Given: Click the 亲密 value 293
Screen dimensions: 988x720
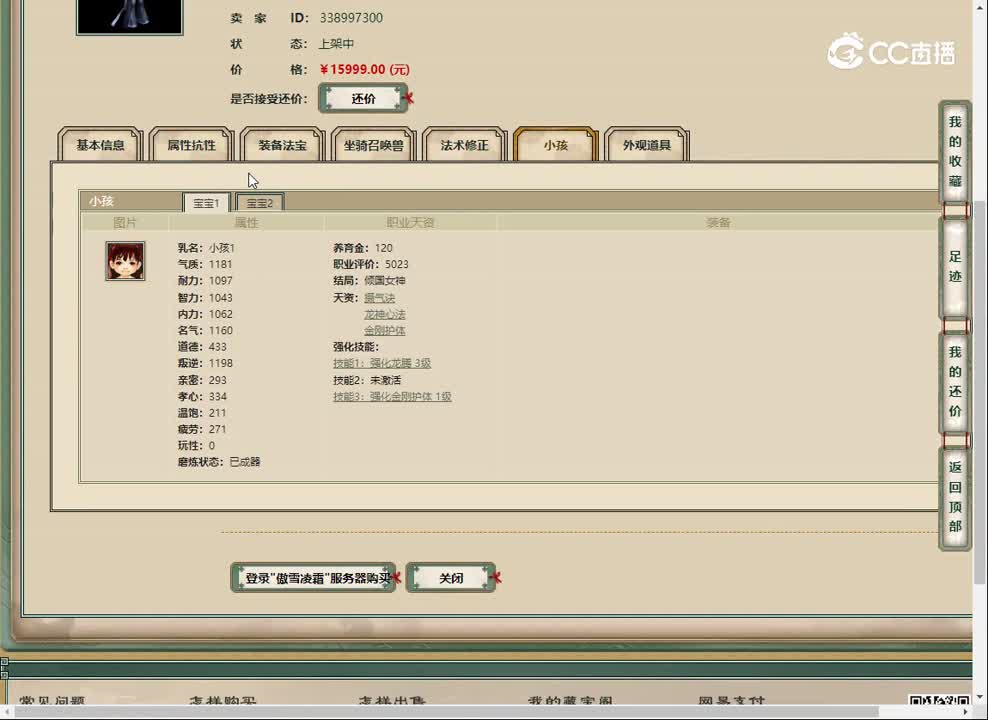Looking at the screenshot, I should [217, 380].
